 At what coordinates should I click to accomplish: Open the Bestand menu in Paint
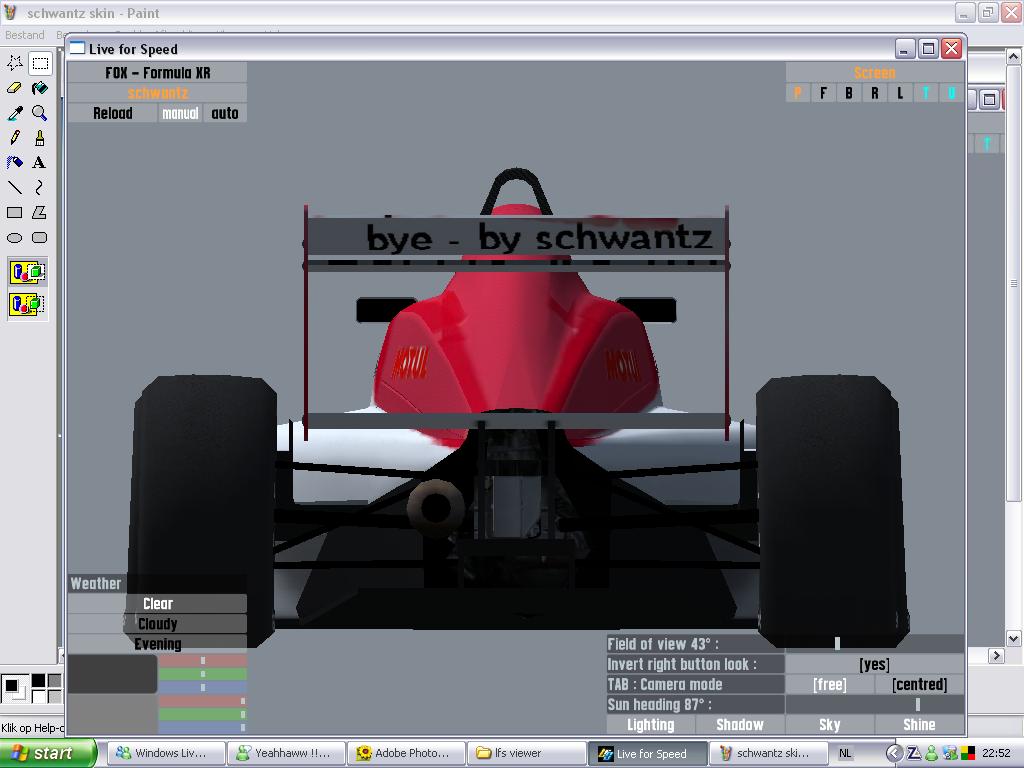25,35
